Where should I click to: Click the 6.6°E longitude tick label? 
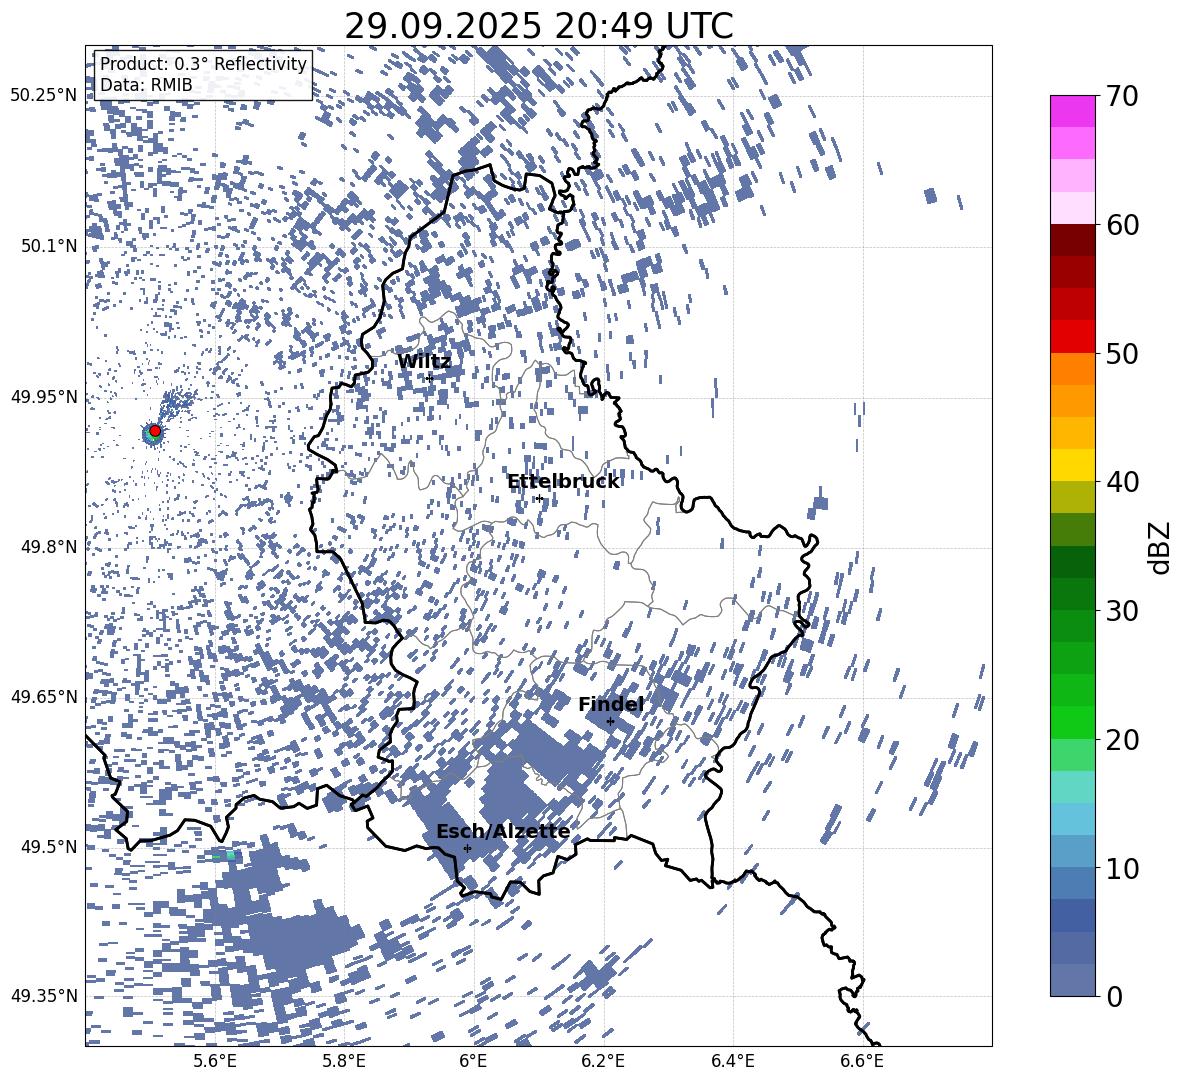point(862,1061)
